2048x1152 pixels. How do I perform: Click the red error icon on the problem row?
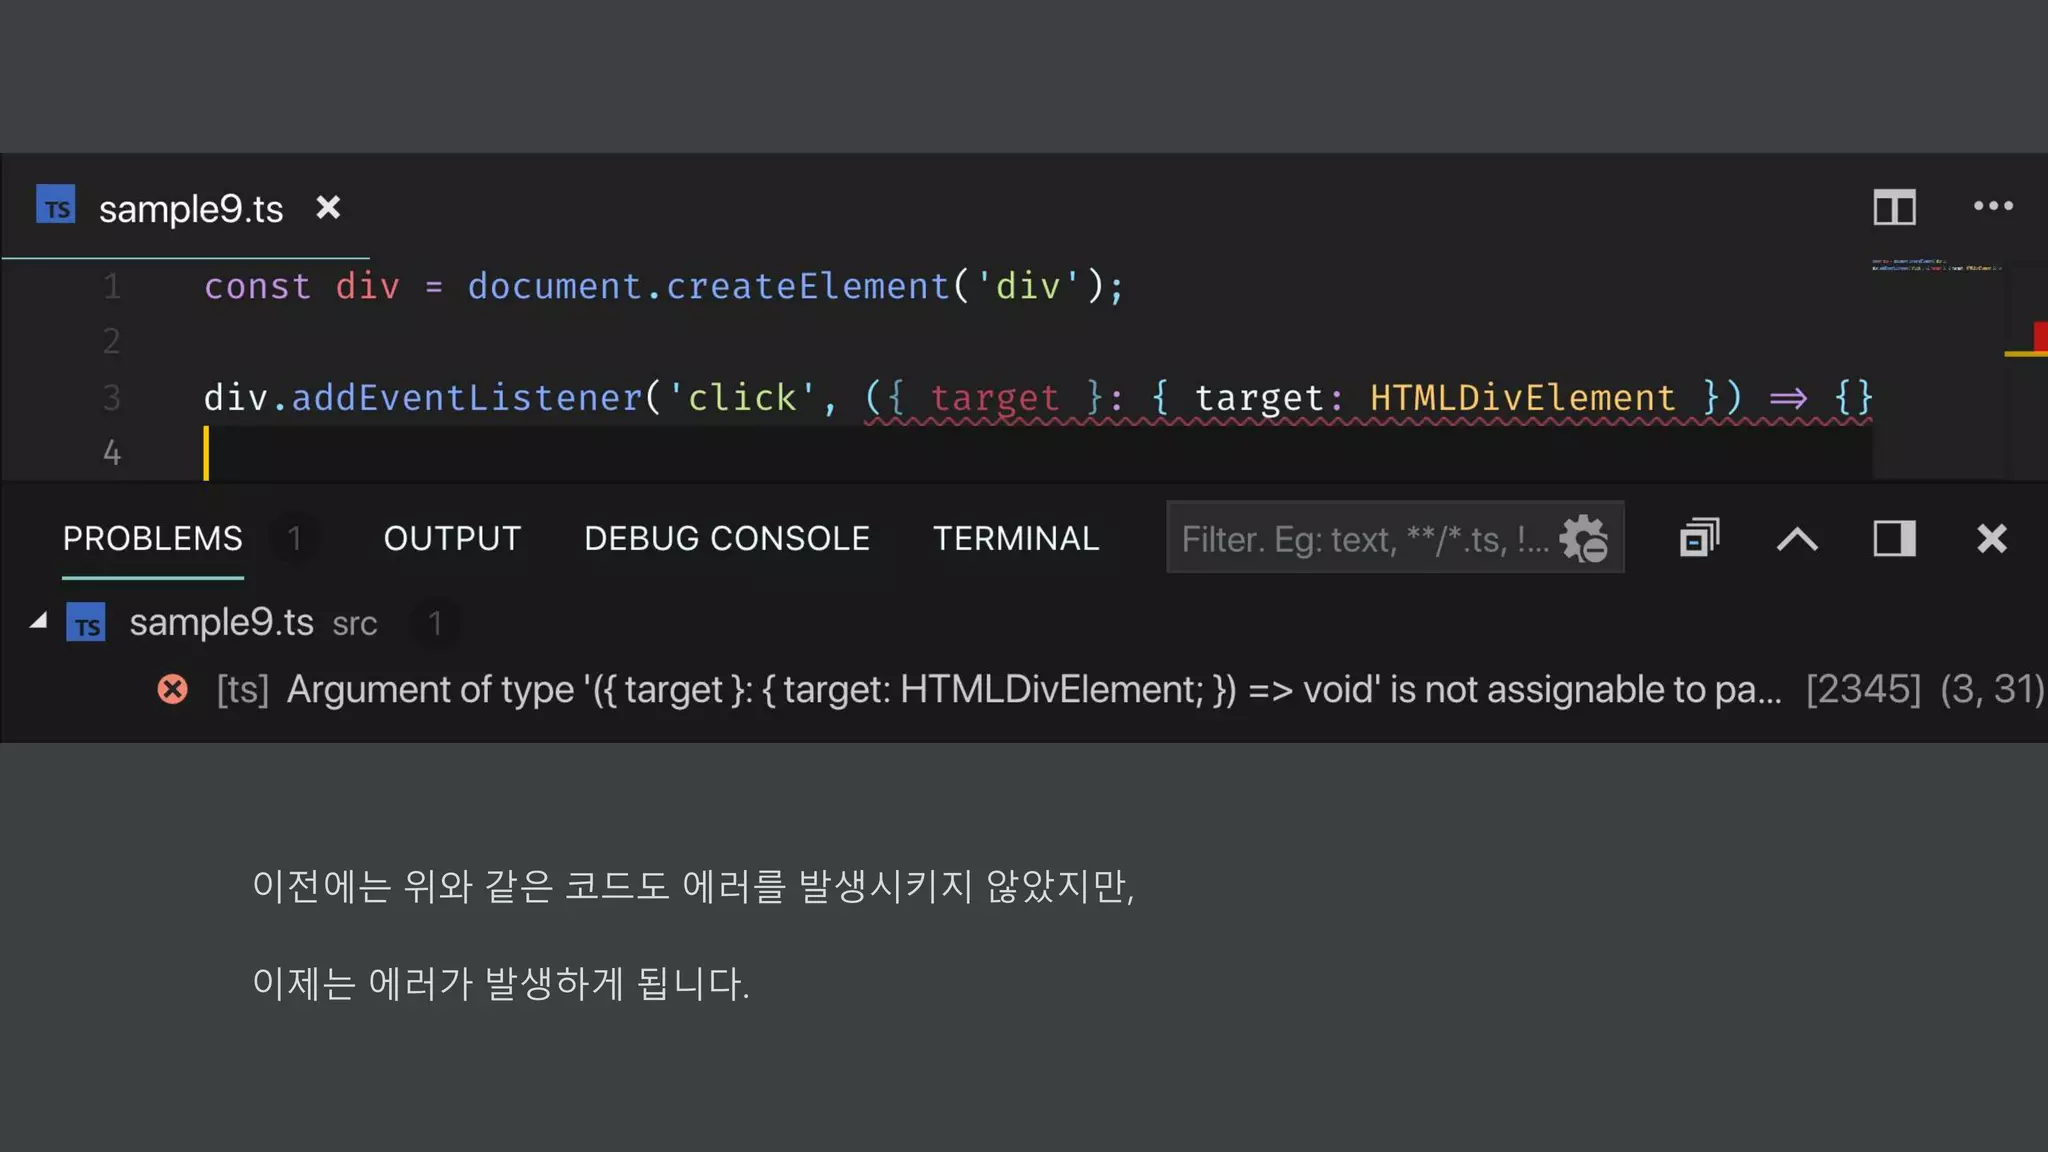(172, 689)
